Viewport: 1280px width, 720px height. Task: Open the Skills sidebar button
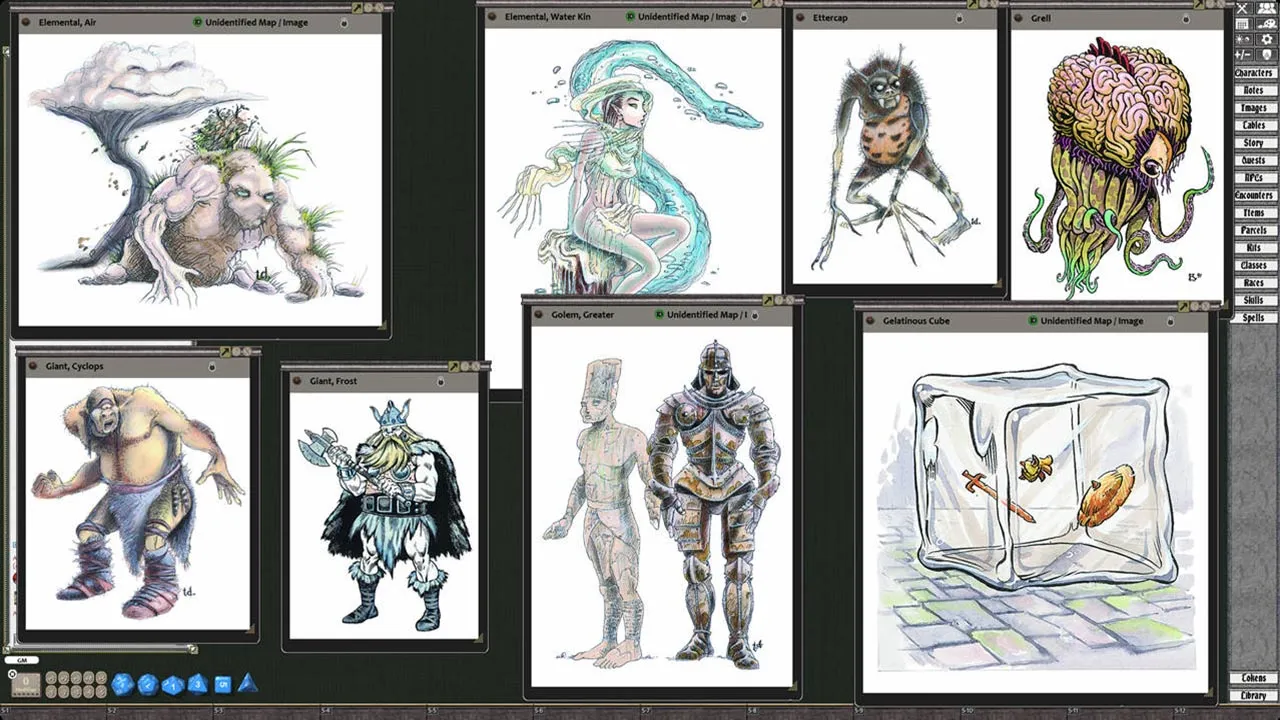[1253, 300]
